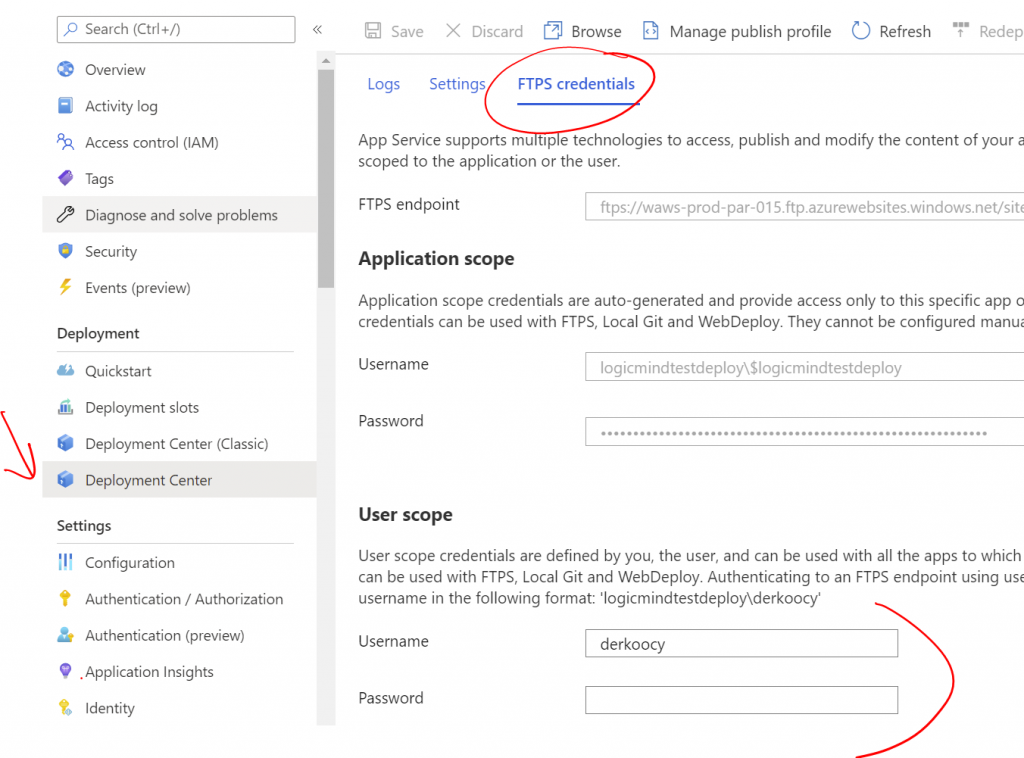Collapse the sidebar with double chevron

[317, 29]
